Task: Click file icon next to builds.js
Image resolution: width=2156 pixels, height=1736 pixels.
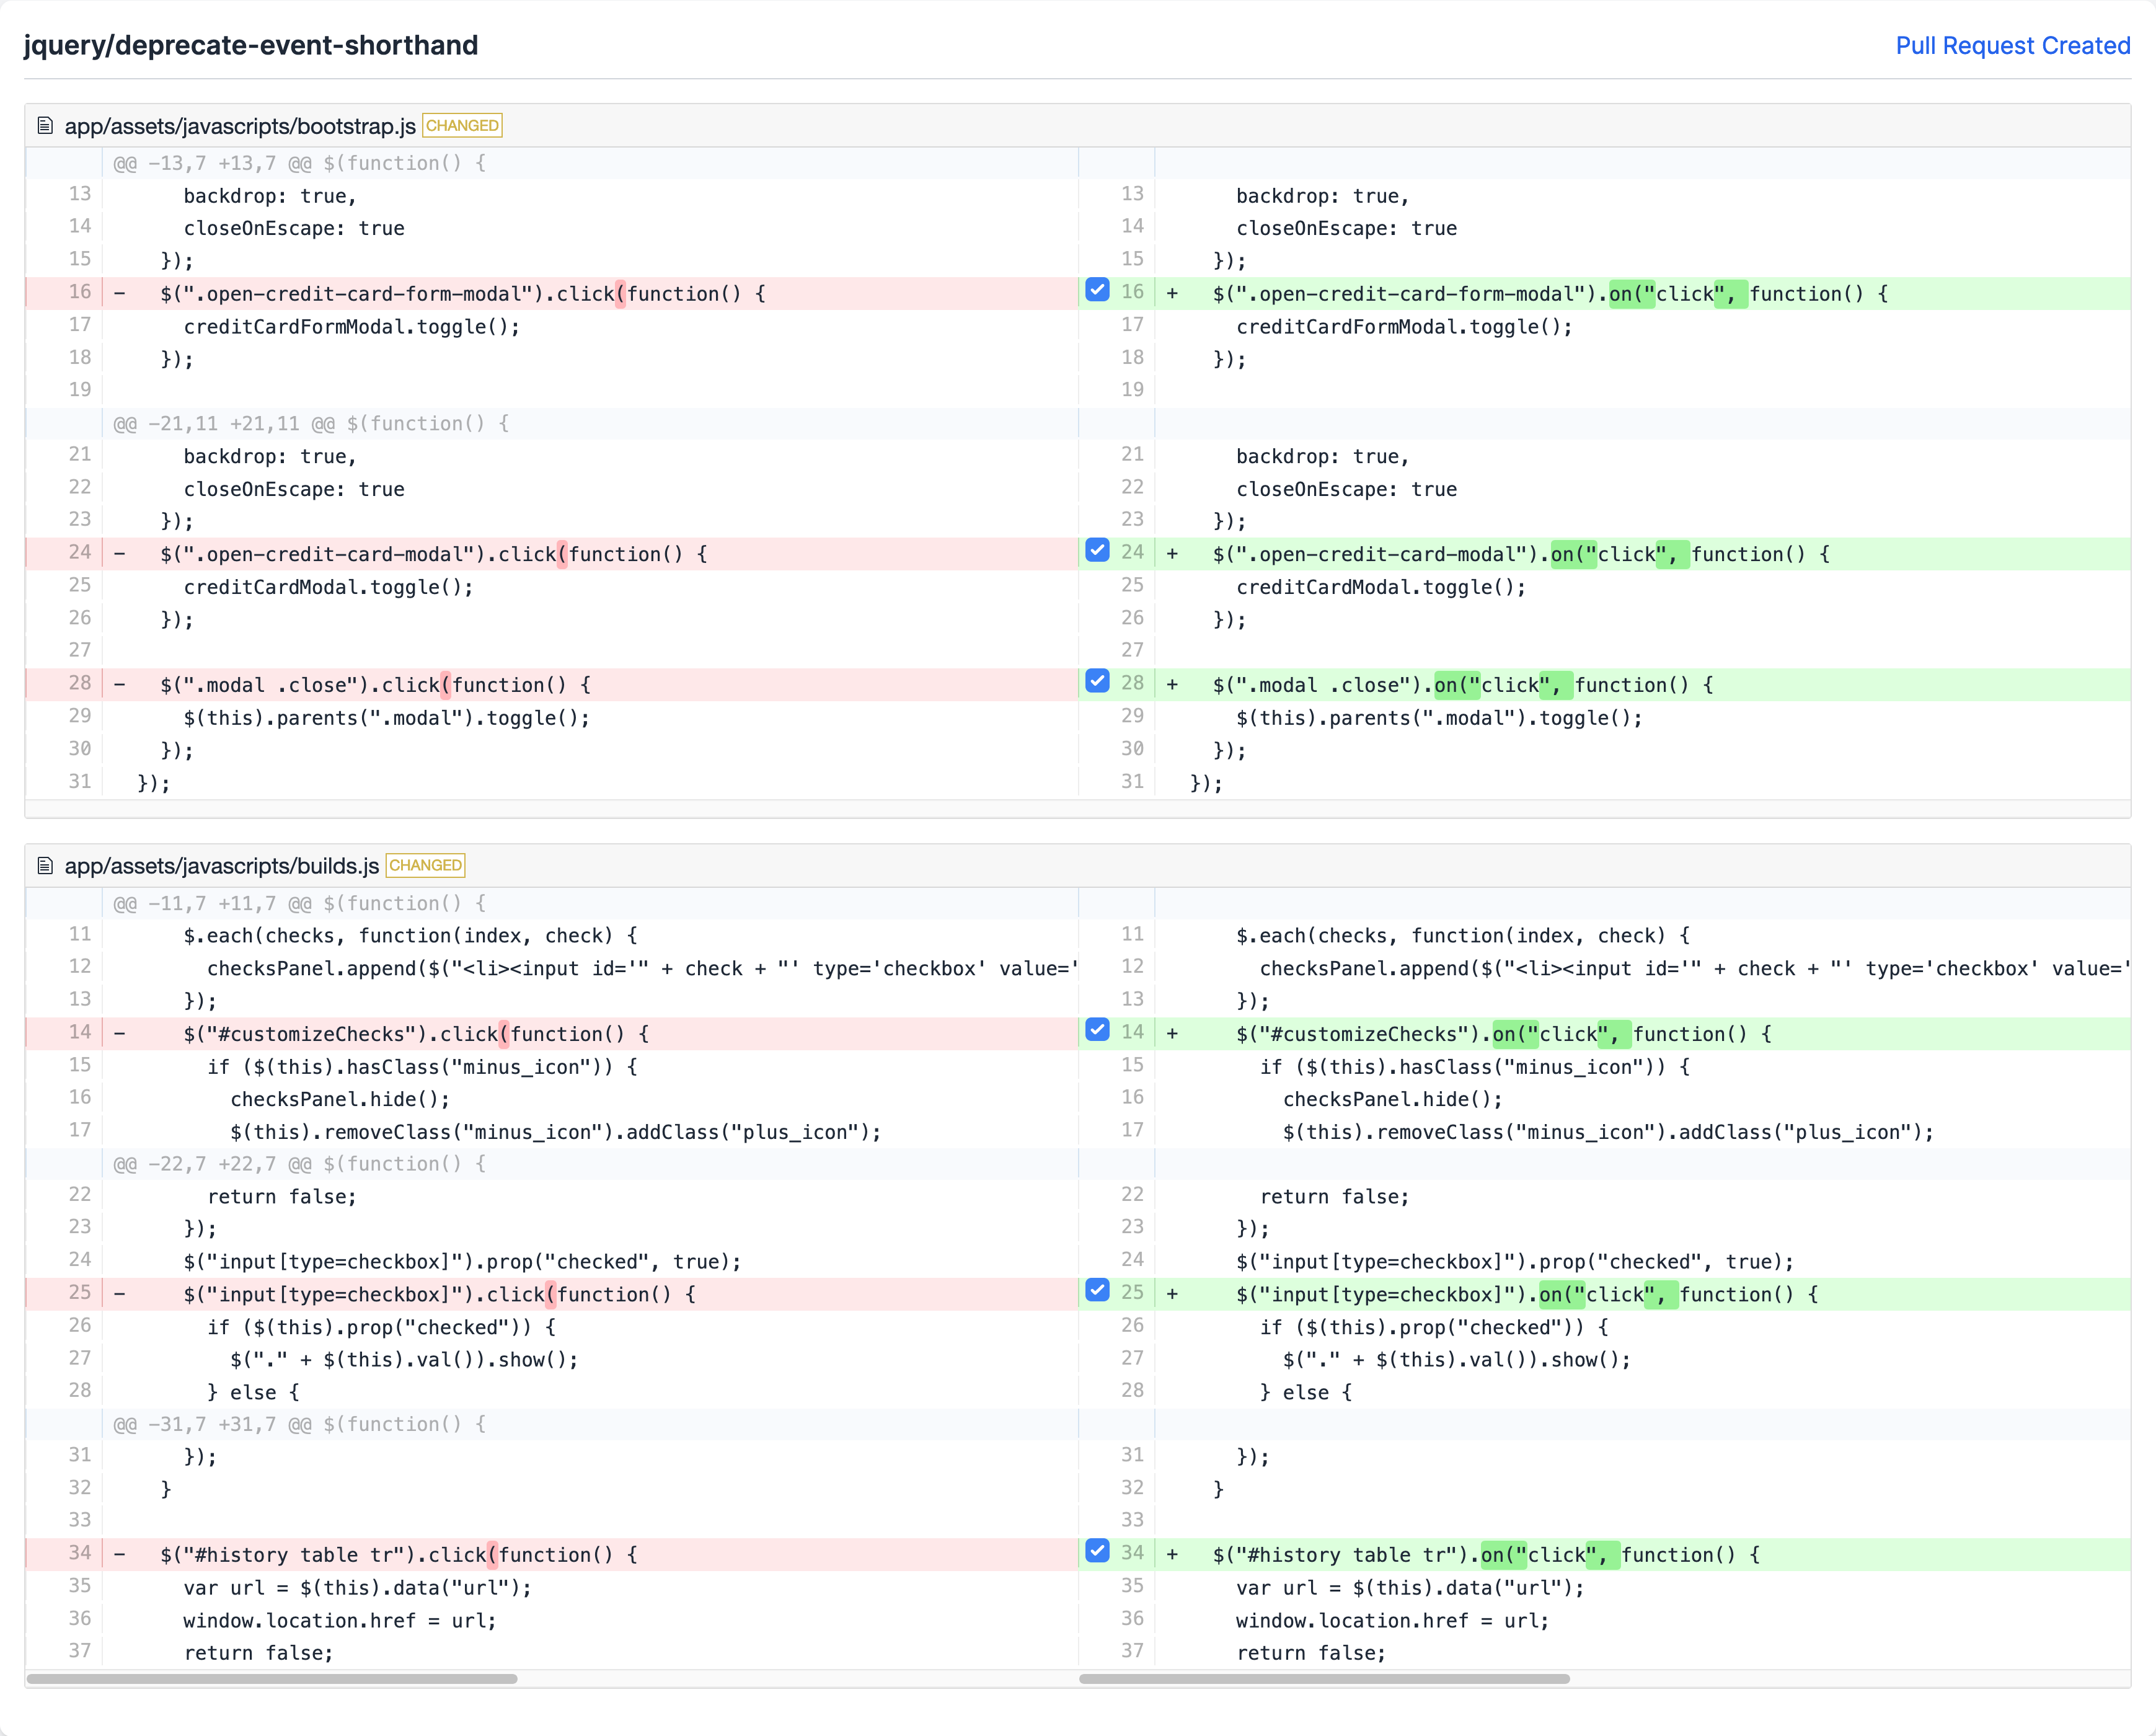Action: coord(45,865)
